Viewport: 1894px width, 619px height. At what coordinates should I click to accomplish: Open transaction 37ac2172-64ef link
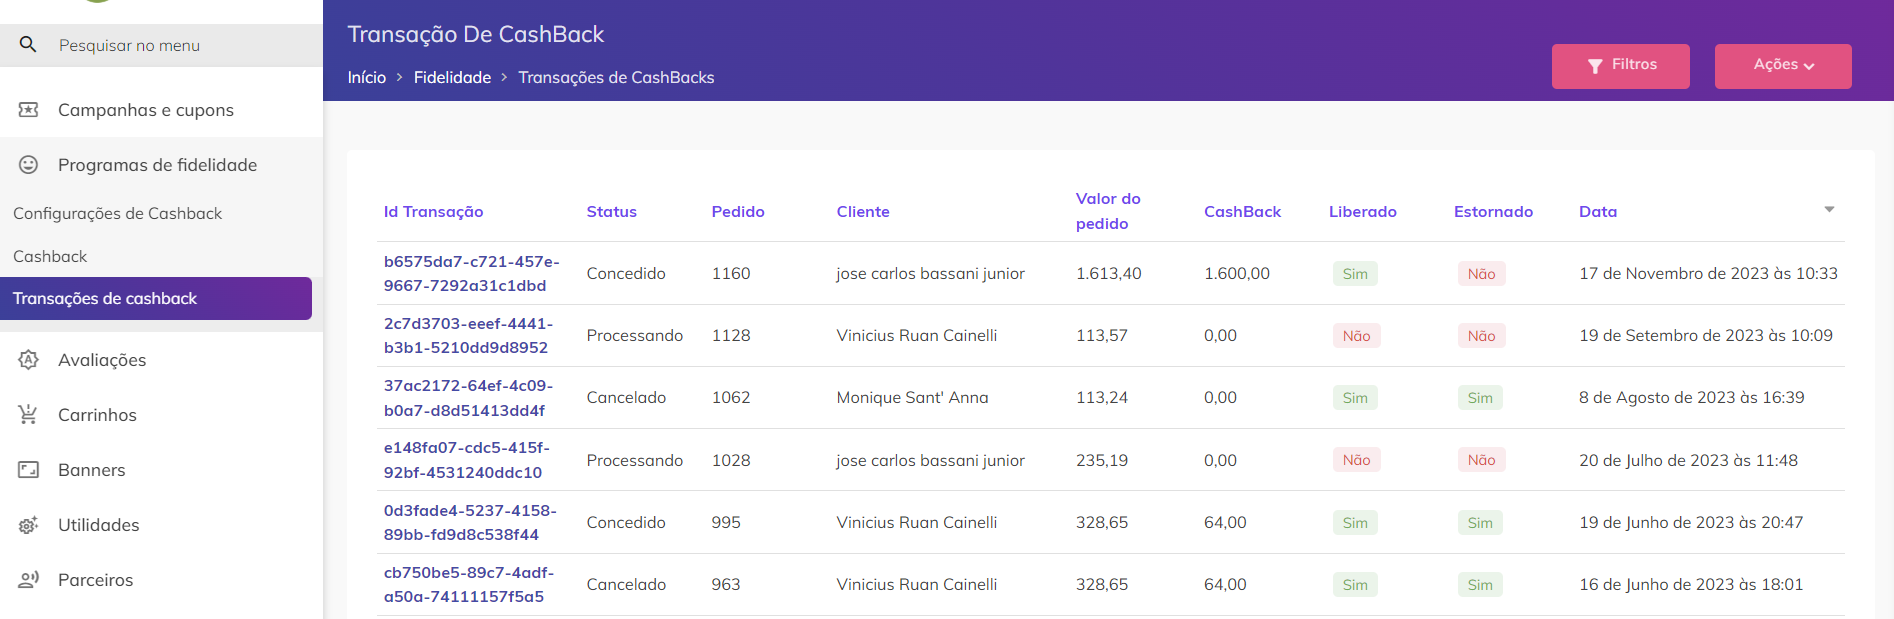pos(468,398)
